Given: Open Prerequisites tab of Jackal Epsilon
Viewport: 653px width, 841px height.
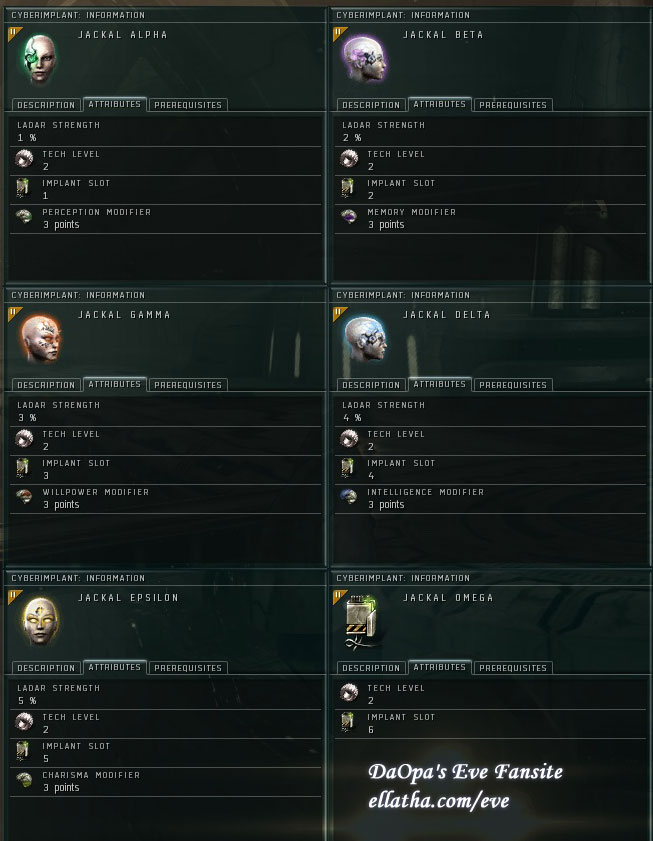Looking at the screenshot, I should point(188,668).
